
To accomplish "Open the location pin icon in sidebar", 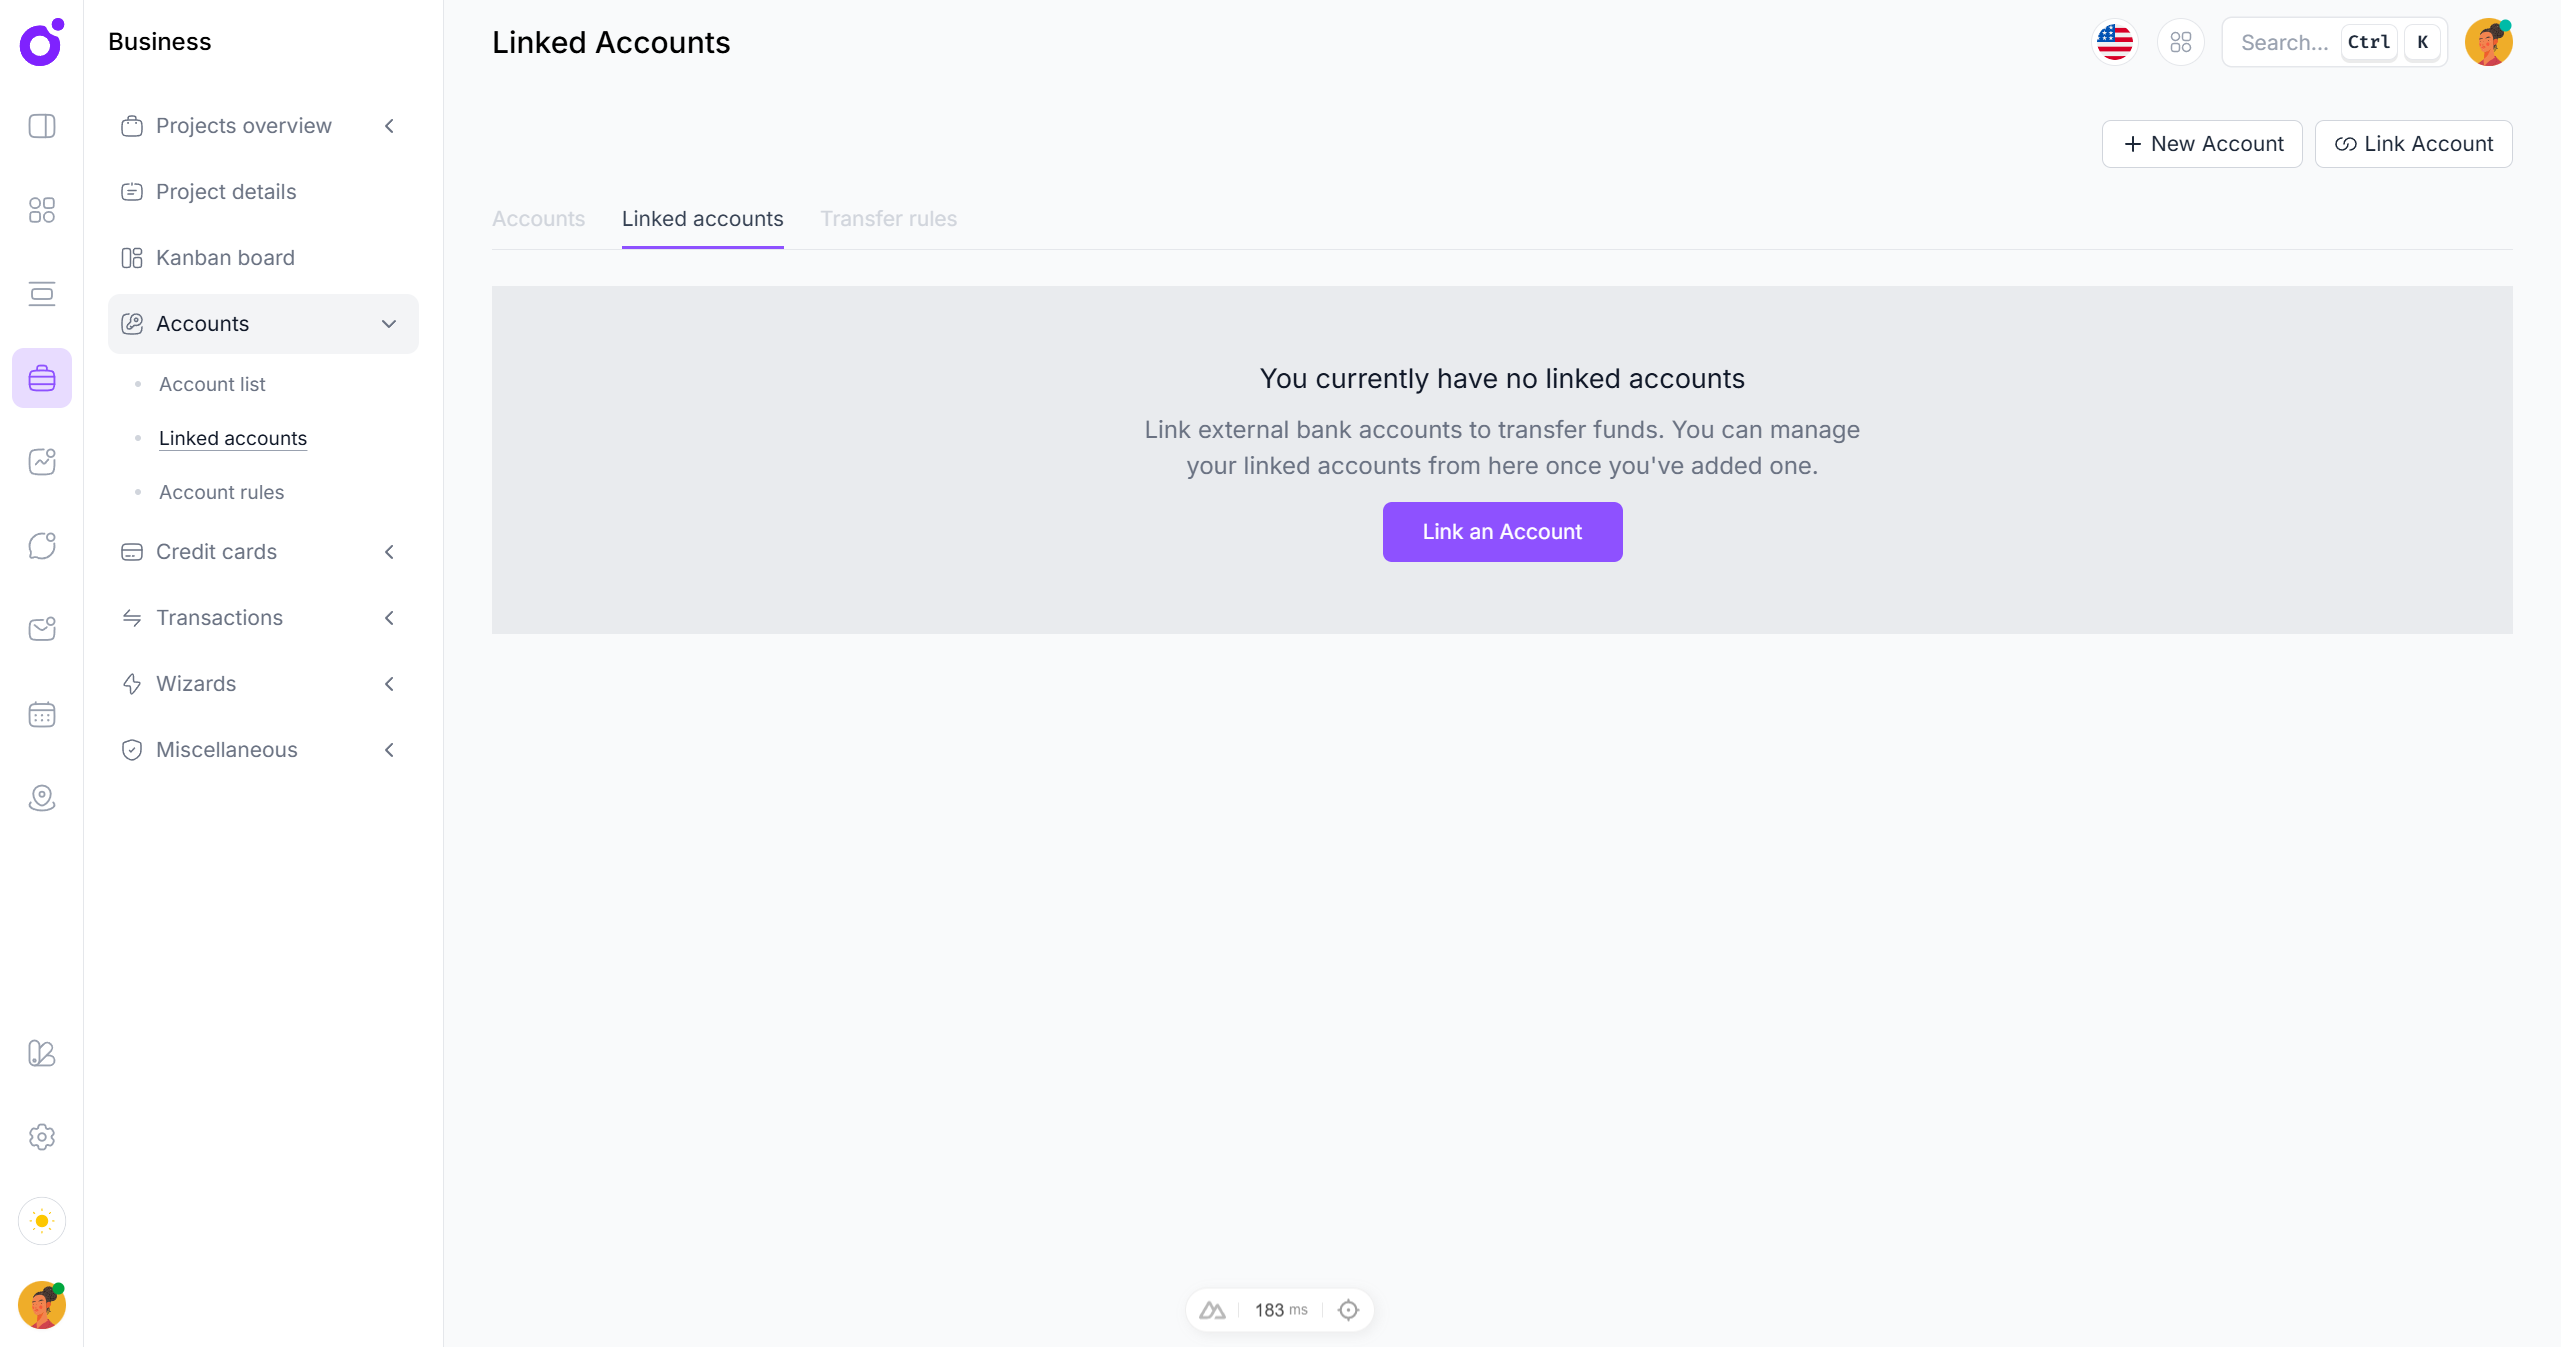I will pos(42,798).
